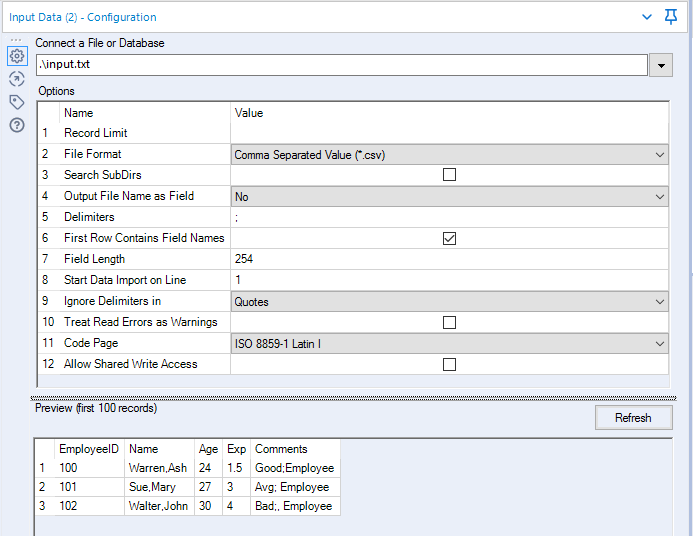The image size is (693, 536).
Task: Open the Help question mark icon
Action: click(x=16, y=125)
